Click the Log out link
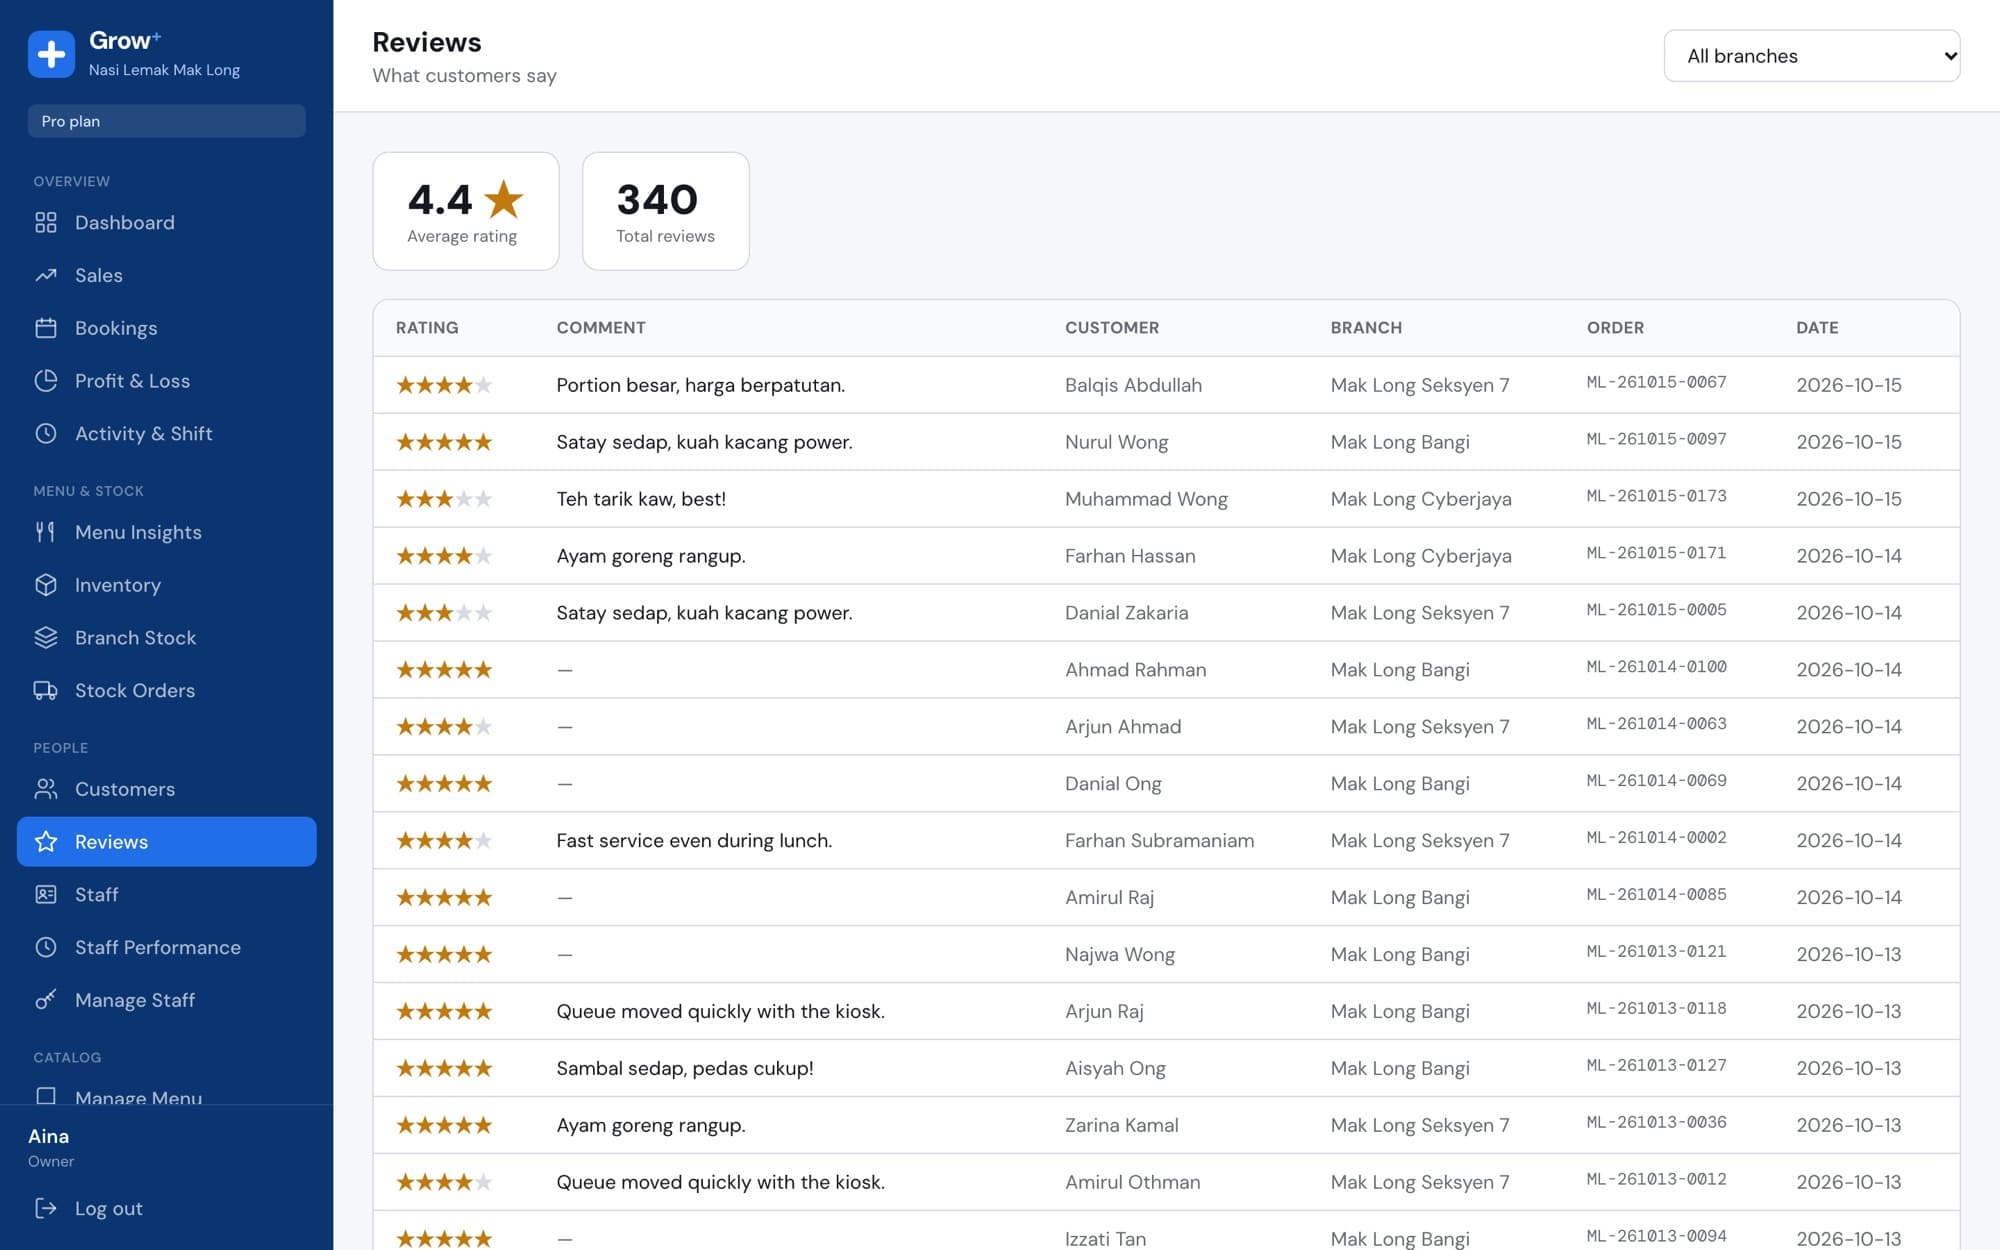Viewport: 2000px width, 1250px height. (167, 1208)
